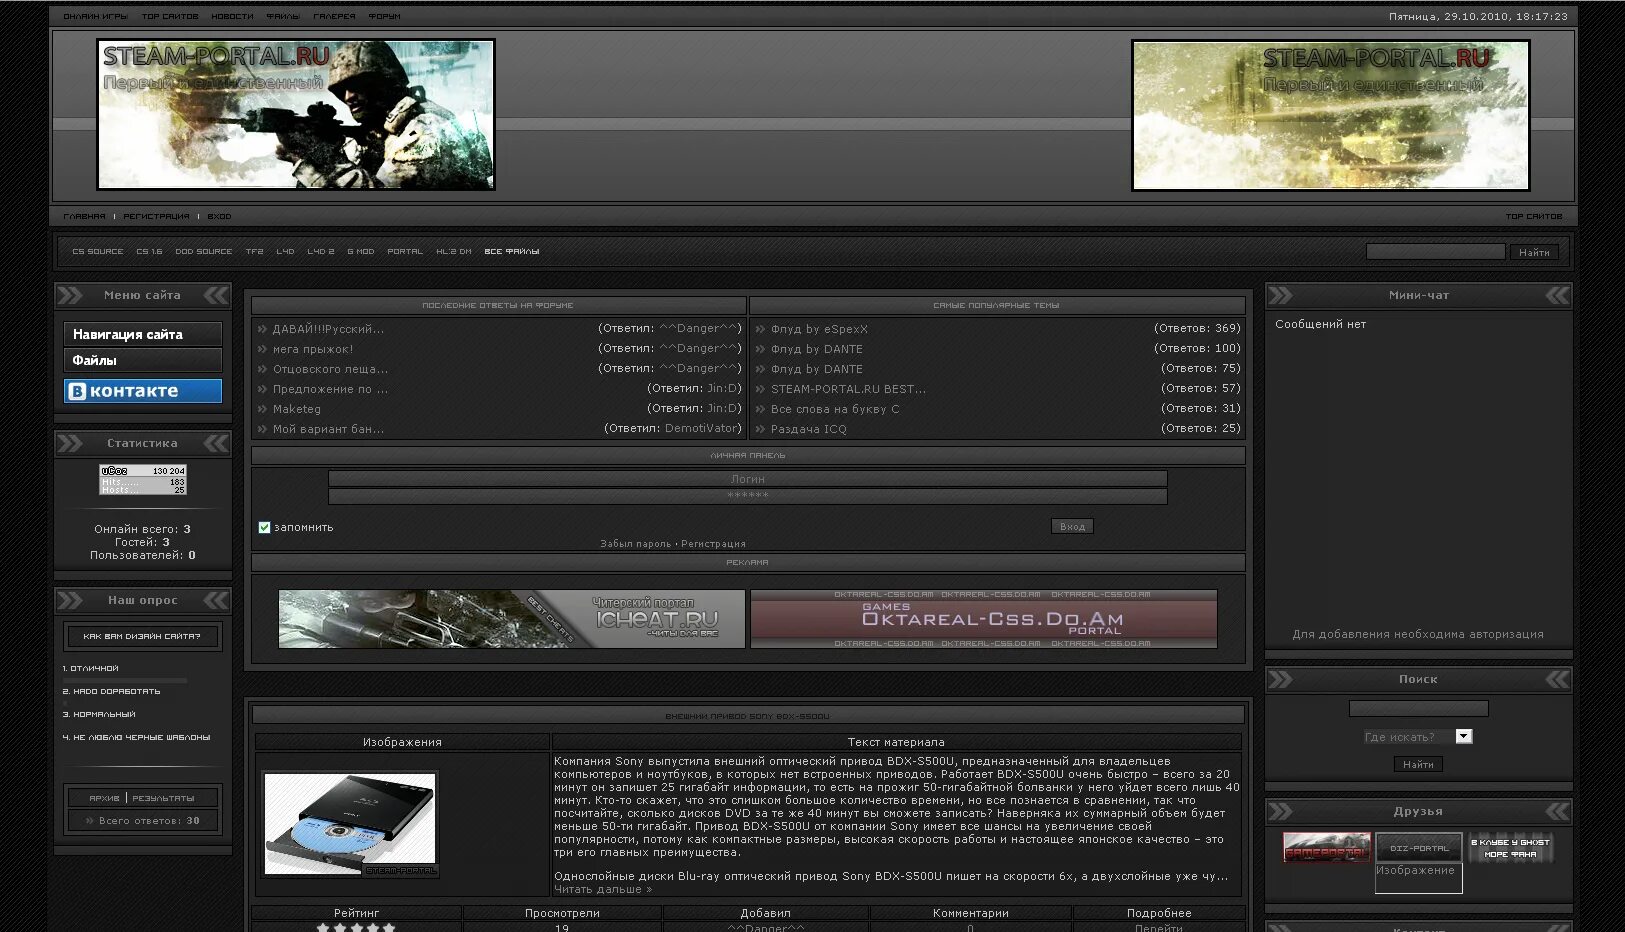
Task: Click the right Steam-Portal.ru header banner
Action: click(1331, 115)
